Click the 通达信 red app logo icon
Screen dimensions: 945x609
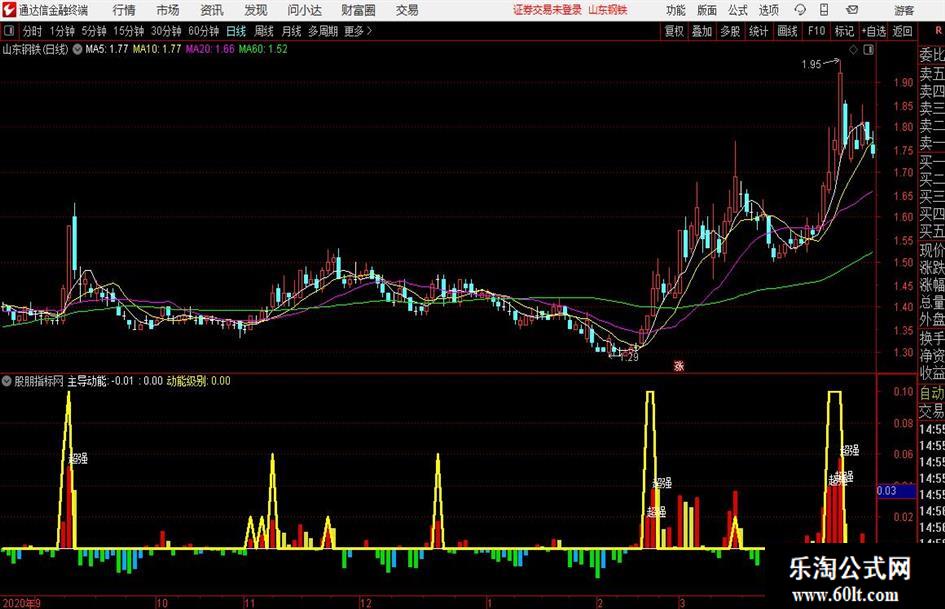pos(9,10)
